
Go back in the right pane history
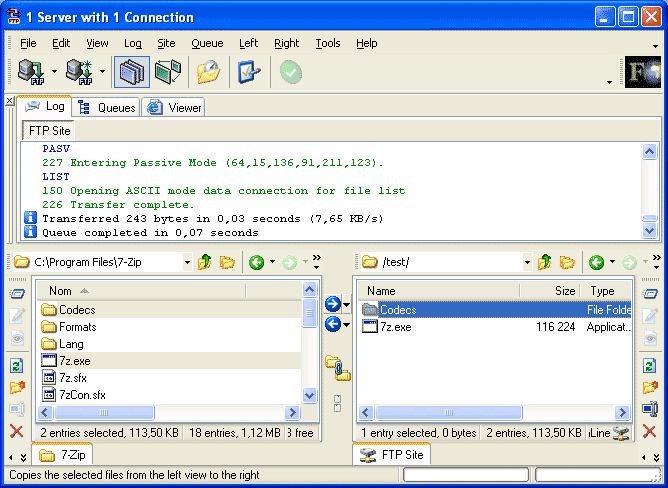[596, 263]
